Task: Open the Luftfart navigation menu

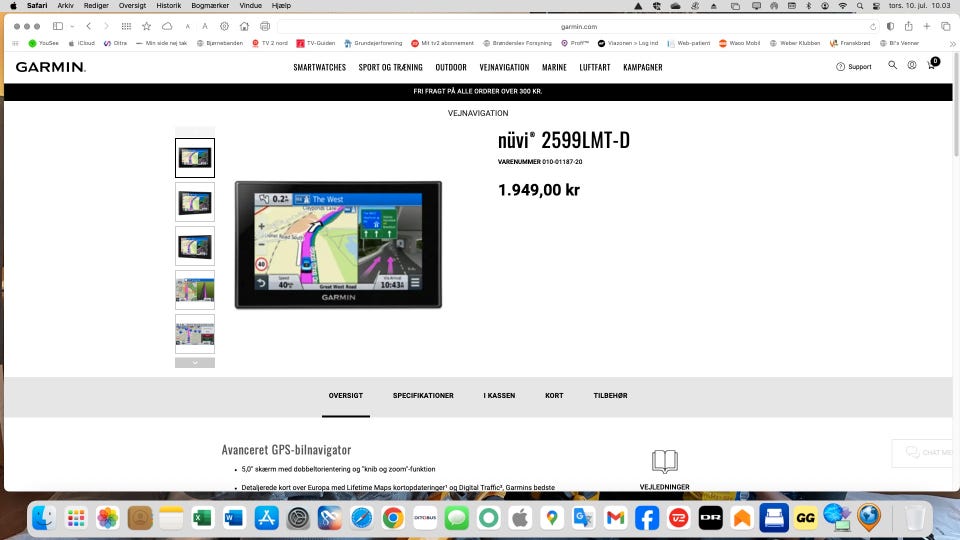Action: click(594, 67)
